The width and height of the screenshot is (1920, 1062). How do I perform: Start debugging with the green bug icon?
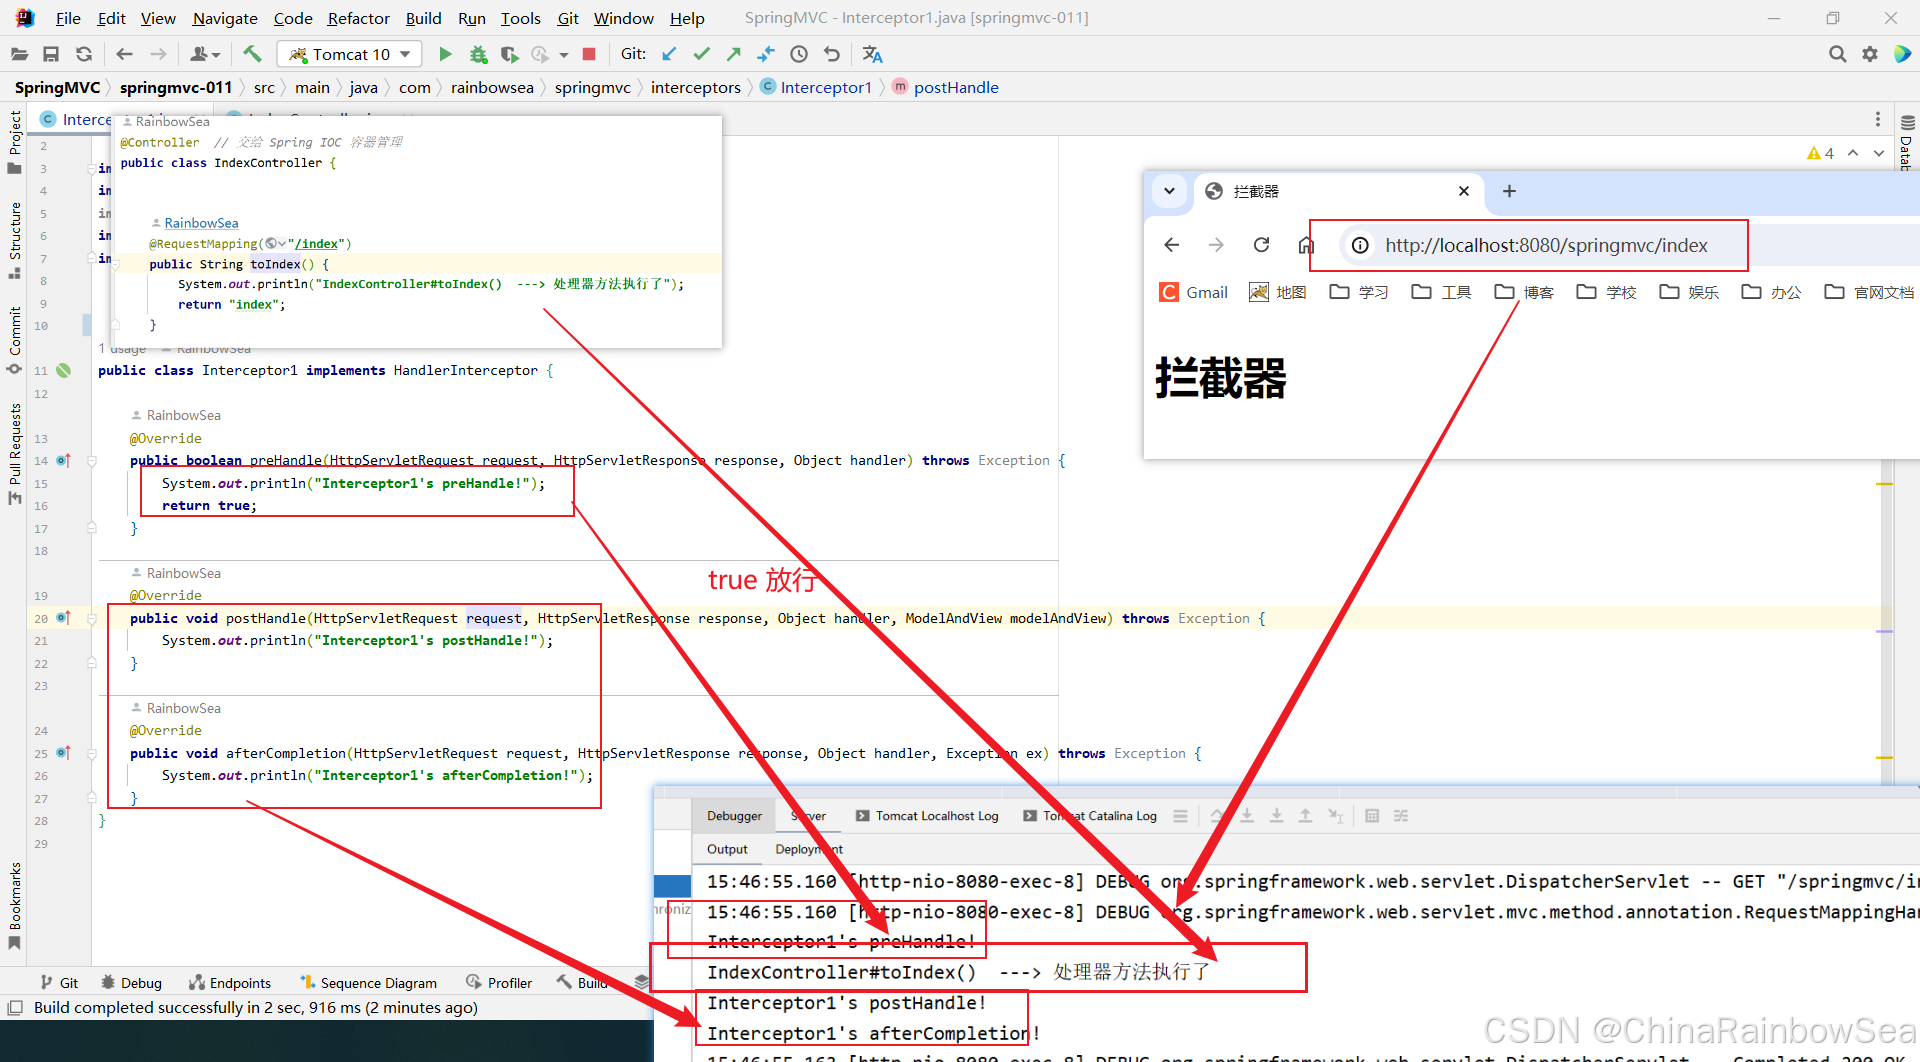click(x=478, y=54)
